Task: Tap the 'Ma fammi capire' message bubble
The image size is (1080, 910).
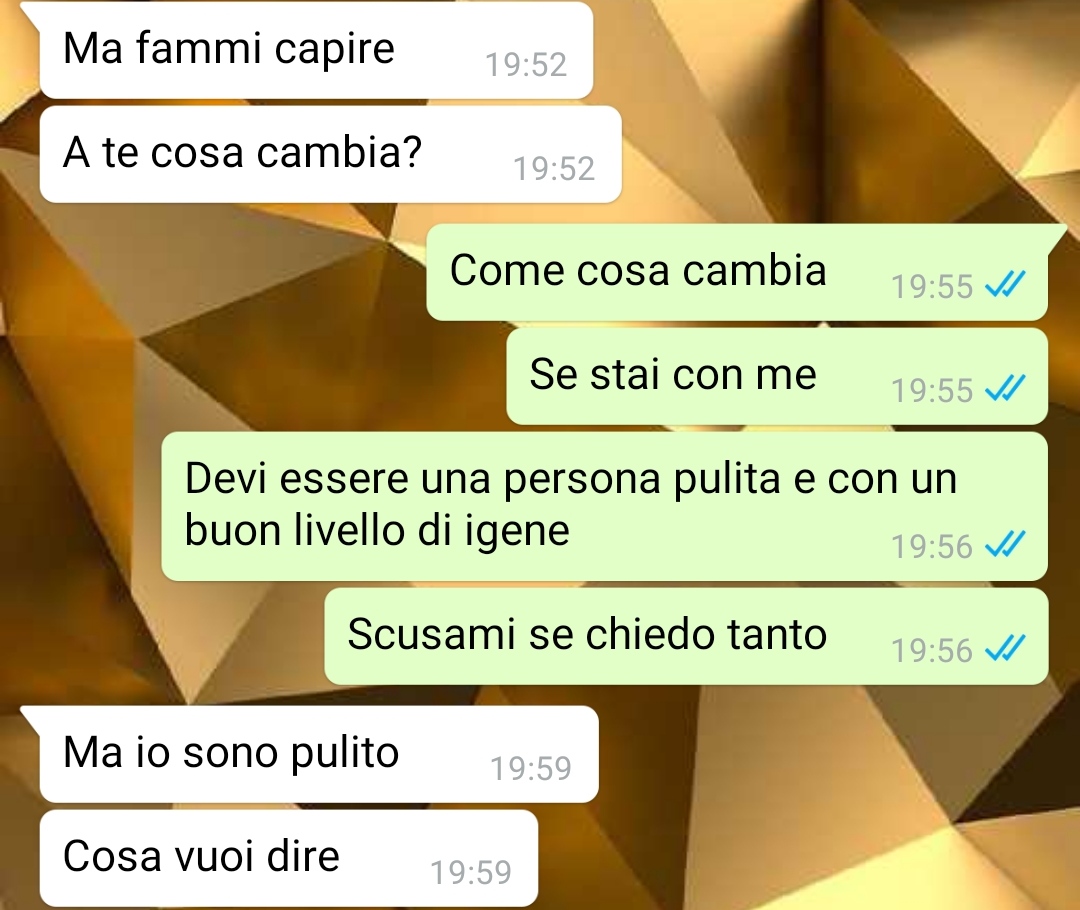Action: tap(316, 50)
